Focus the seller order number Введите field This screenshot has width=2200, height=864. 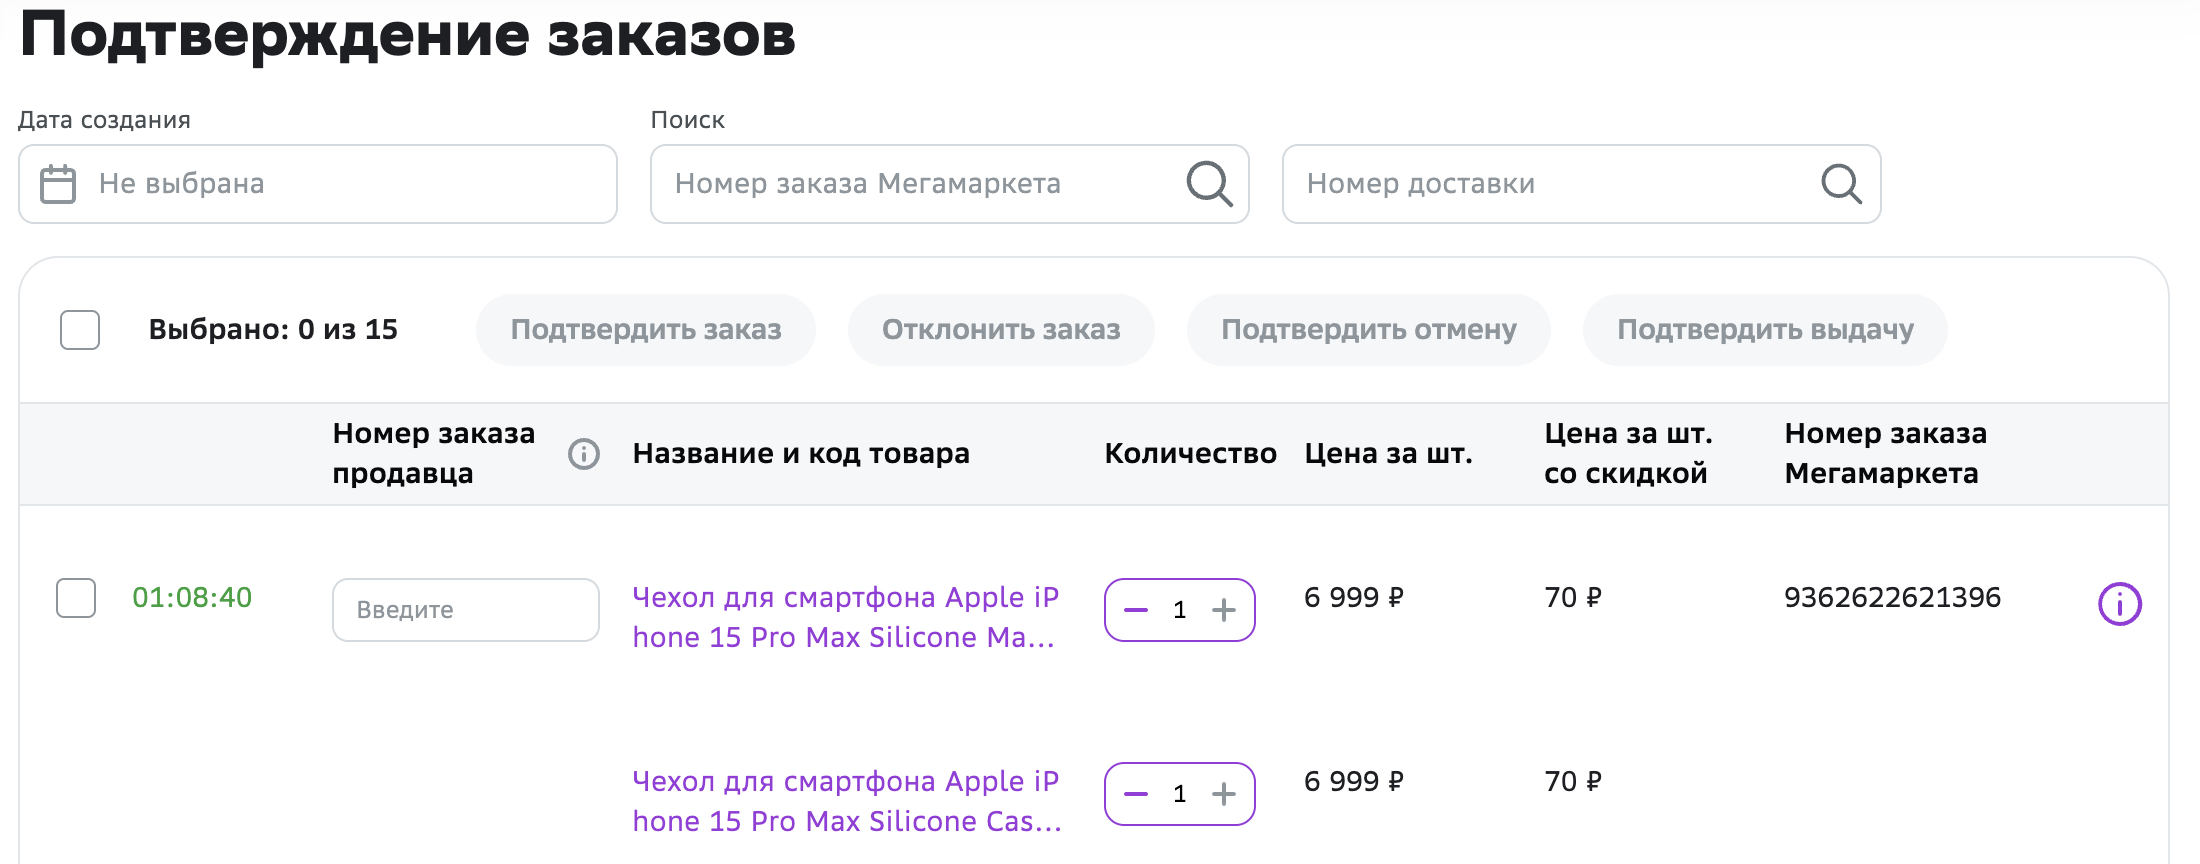[x=466, y=610]
